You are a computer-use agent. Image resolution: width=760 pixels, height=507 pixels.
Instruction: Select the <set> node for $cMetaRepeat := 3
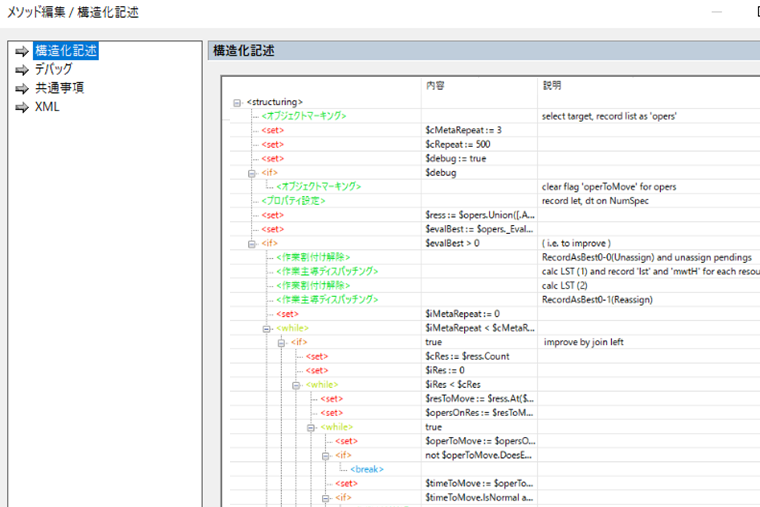click(272, 130)
